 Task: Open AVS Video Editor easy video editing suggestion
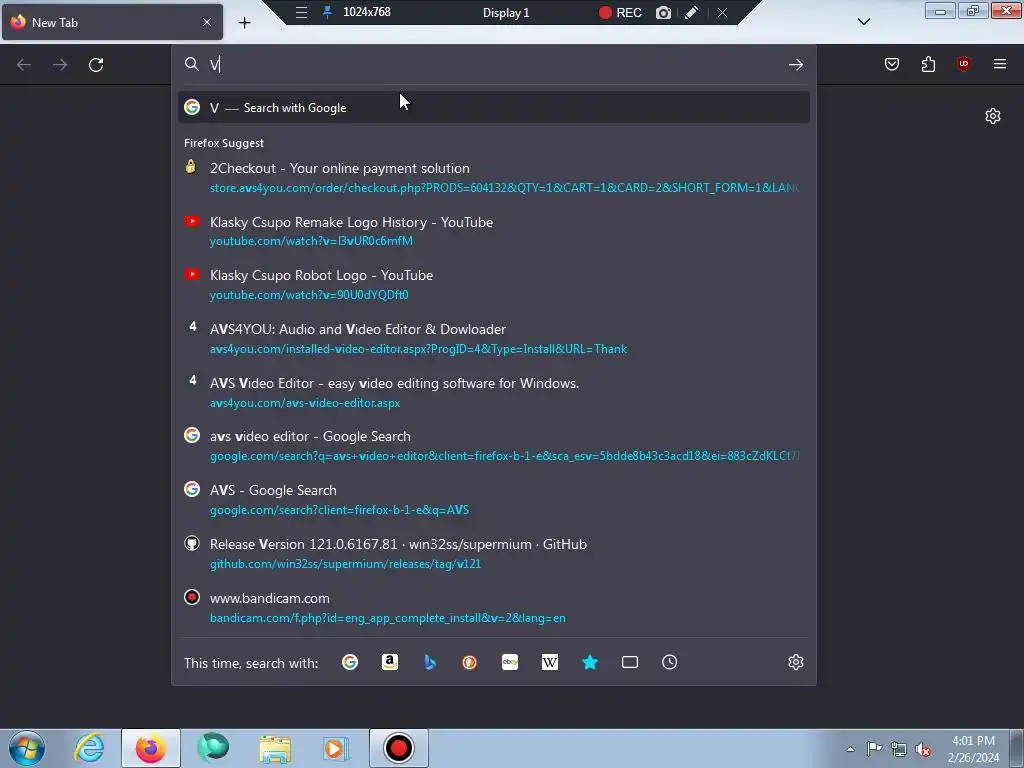coord(494,392)
